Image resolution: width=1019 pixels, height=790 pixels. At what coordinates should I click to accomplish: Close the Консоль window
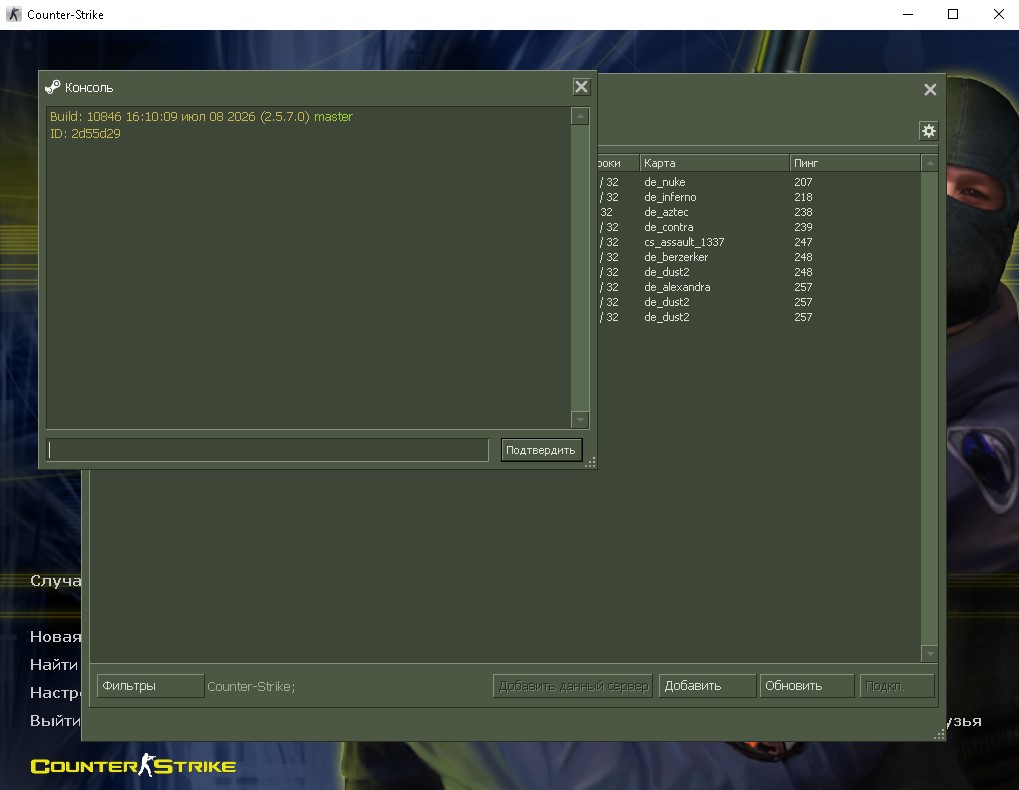(581, 87)
